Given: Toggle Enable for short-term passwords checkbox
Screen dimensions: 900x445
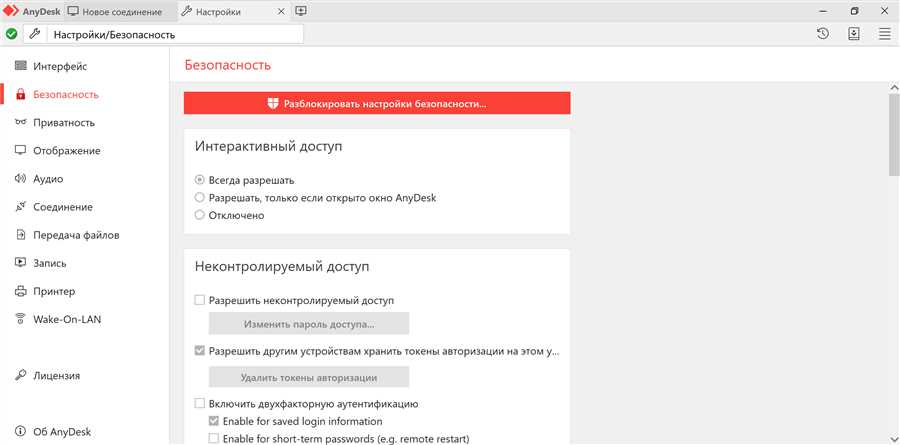Looking at the screenshot, I should [x=214, y=439].
